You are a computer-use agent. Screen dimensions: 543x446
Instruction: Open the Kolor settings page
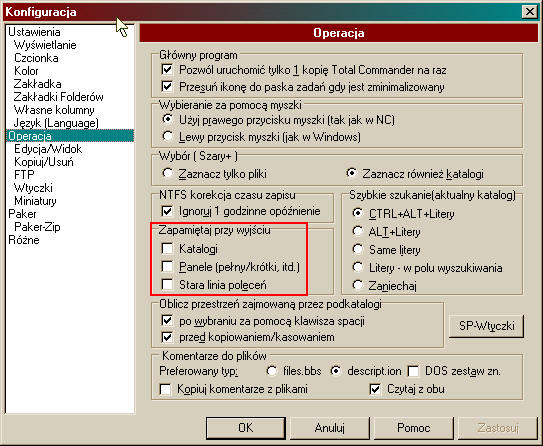click(x=26, y=71)
